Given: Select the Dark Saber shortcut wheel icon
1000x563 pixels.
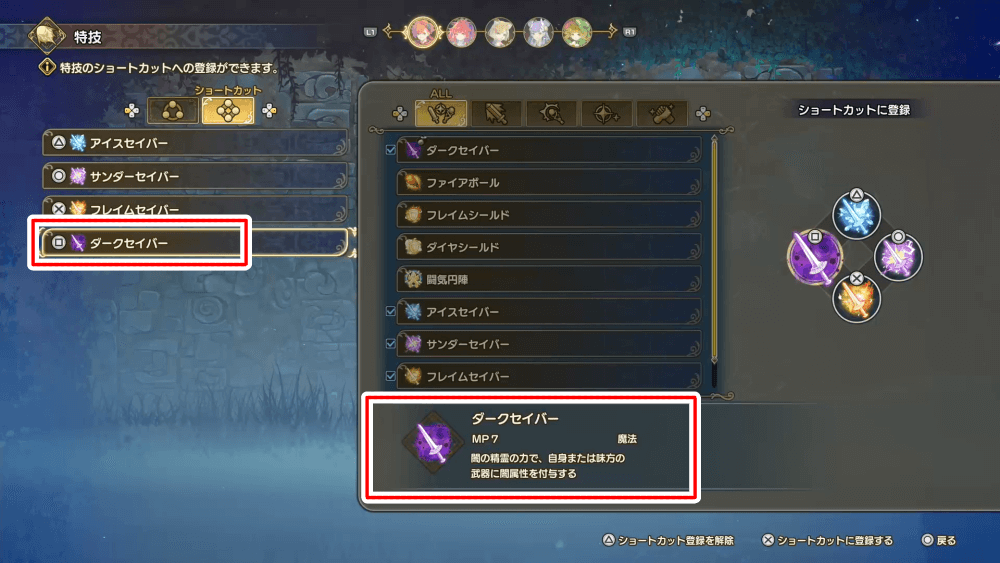Looking at the screenshot, I should 814,257.
